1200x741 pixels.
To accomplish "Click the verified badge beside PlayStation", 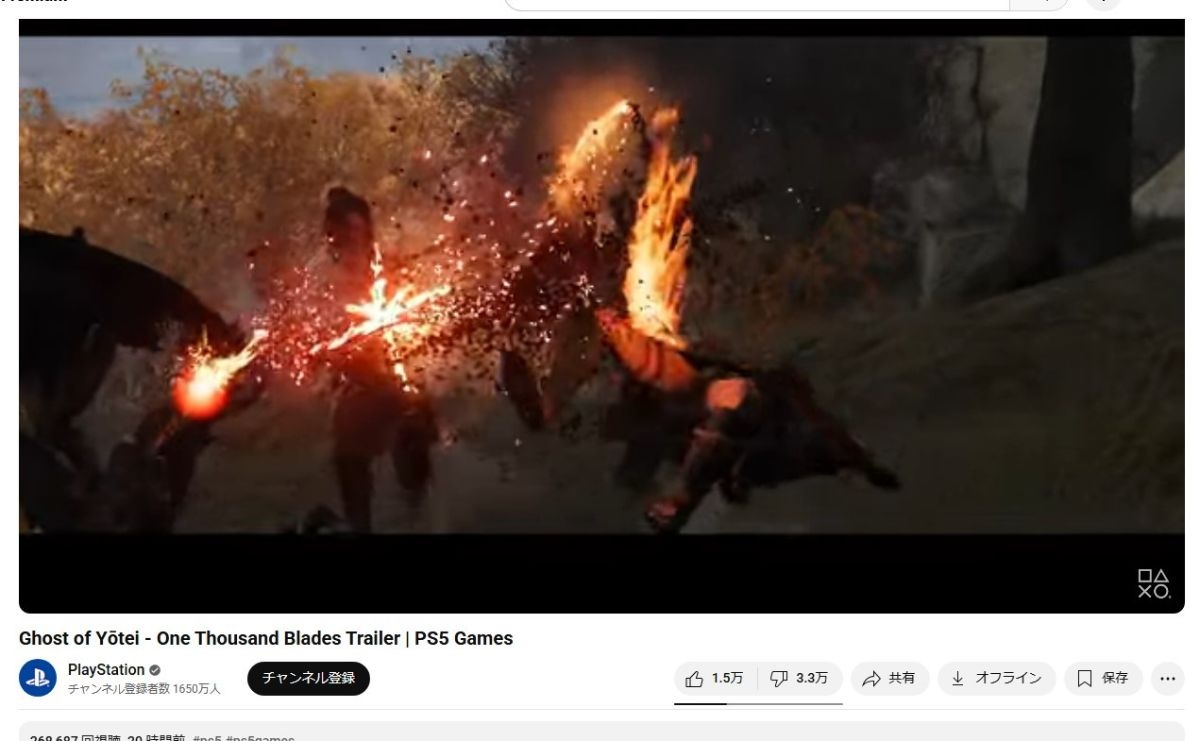I will click(155, 670).
